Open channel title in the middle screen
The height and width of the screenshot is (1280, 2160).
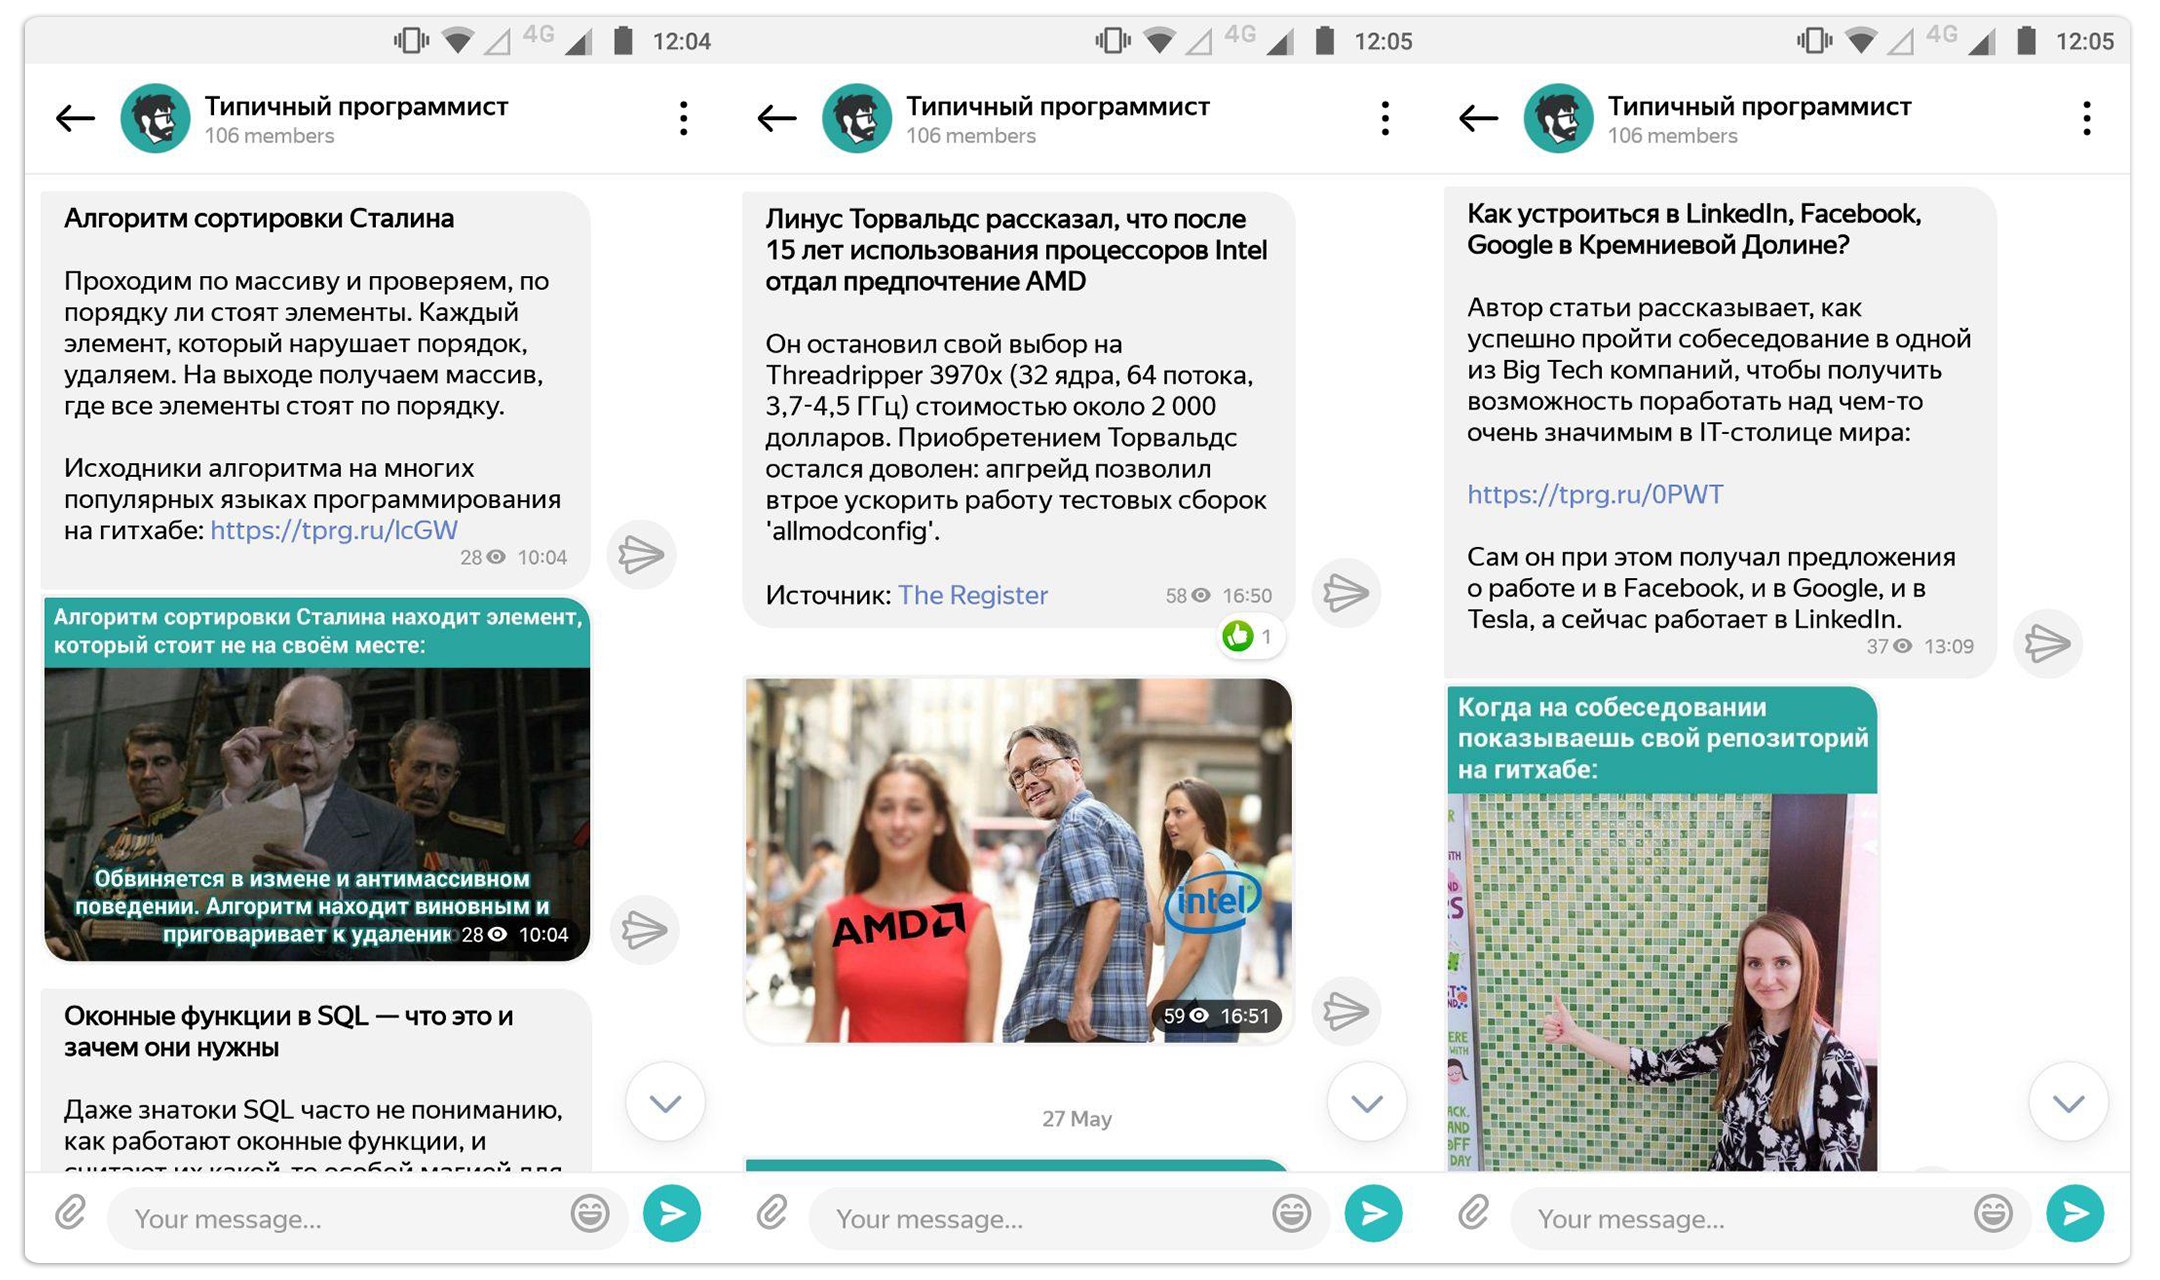(1058, 106)
